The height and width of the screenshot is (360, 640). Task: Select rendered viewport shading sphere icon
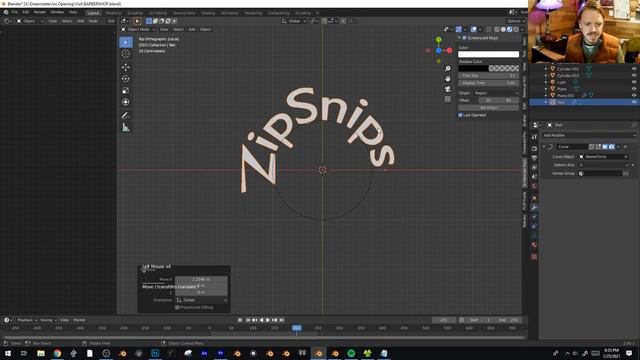516,29
